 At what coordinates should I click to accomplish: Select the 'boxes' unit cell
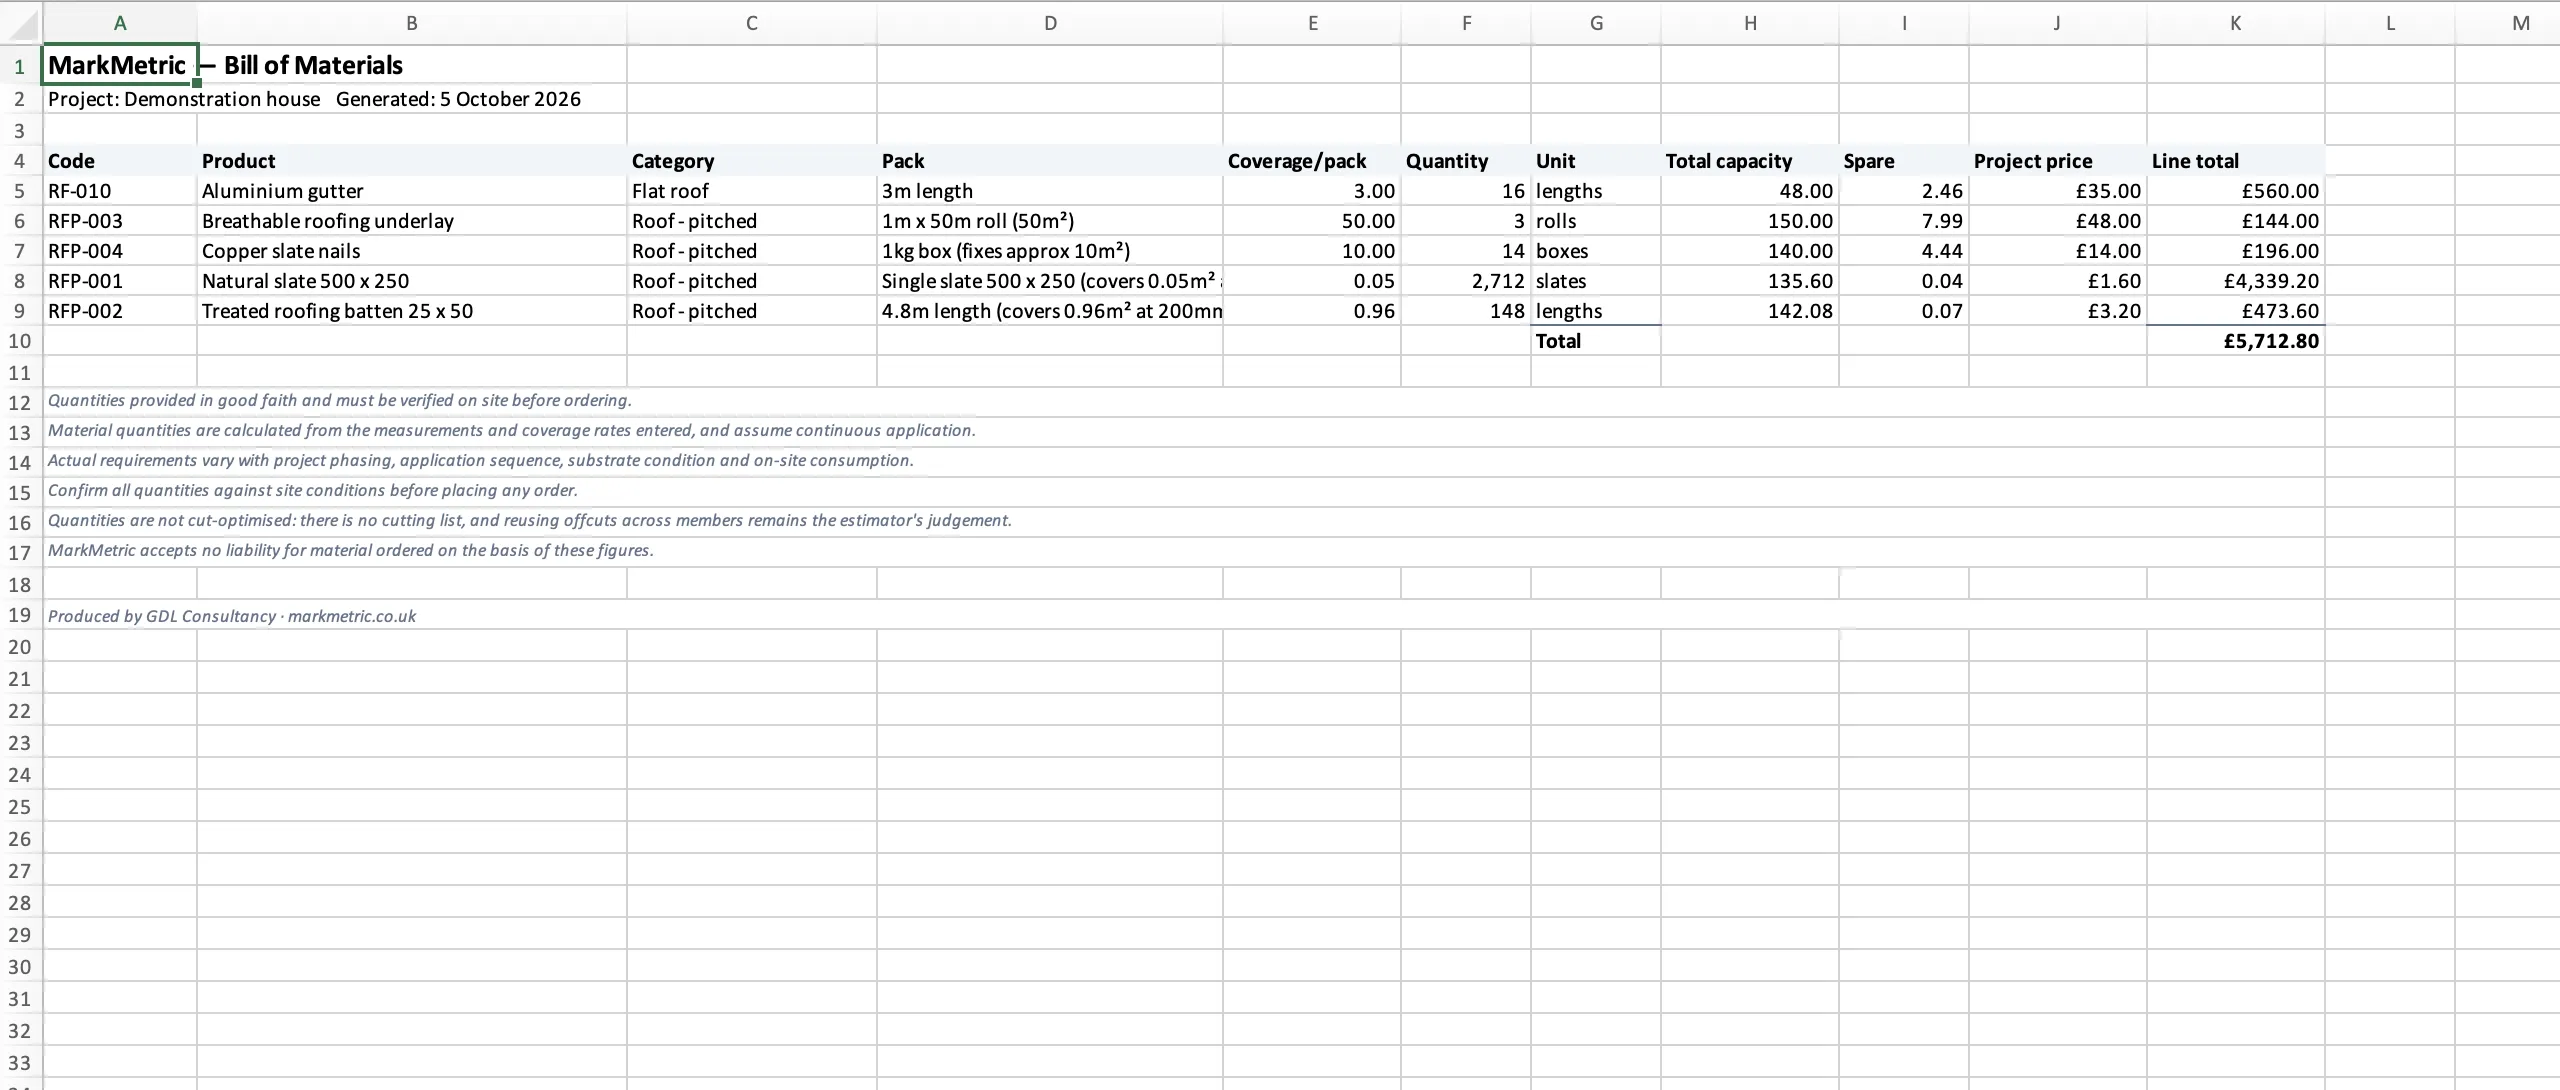1596,251
